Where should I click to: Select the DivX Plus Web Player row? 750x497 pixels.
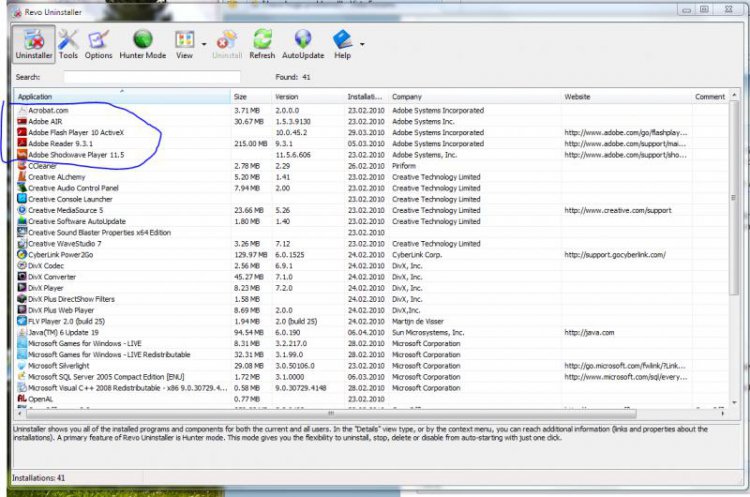[371, 310]
